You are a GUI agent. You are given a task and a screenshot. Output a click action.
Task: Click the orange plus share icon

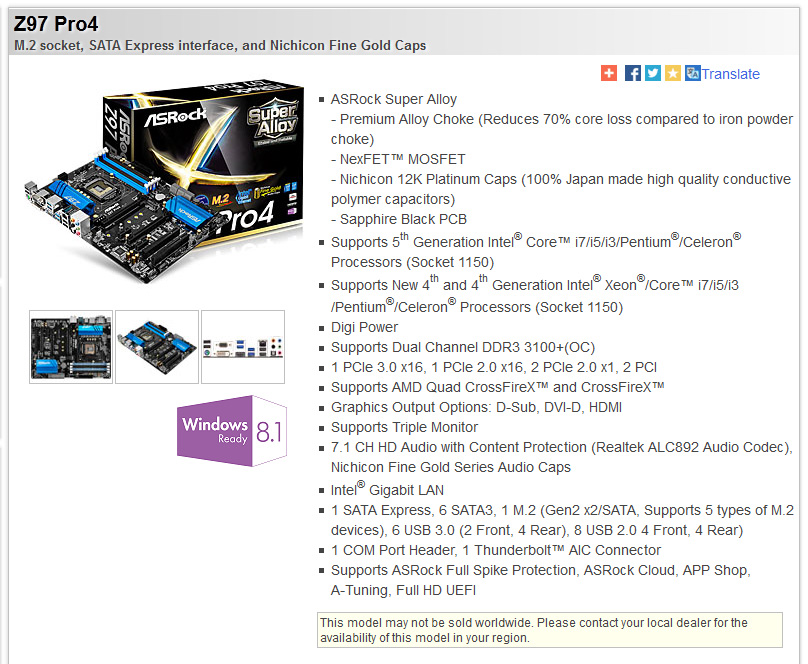609,73
